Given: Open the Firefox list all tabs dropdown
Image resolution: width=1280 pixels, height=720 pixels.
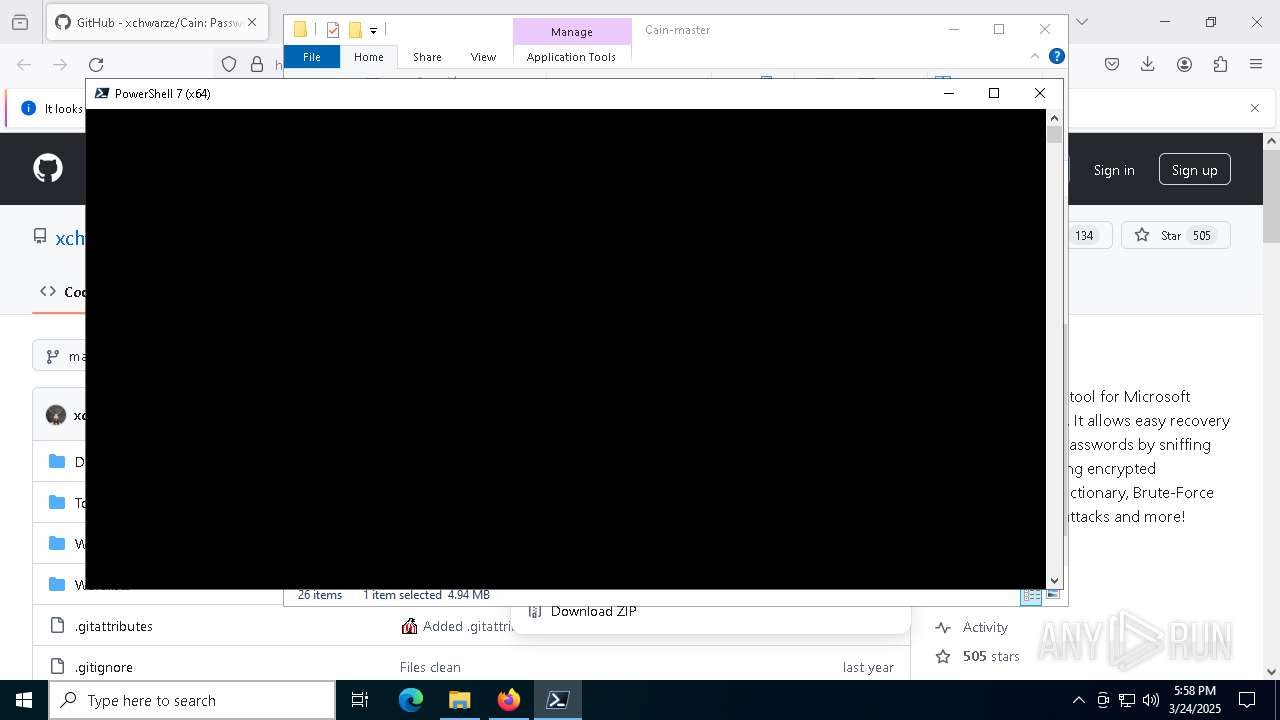Looking at the screenshot, I should [x=1081, y=22].
